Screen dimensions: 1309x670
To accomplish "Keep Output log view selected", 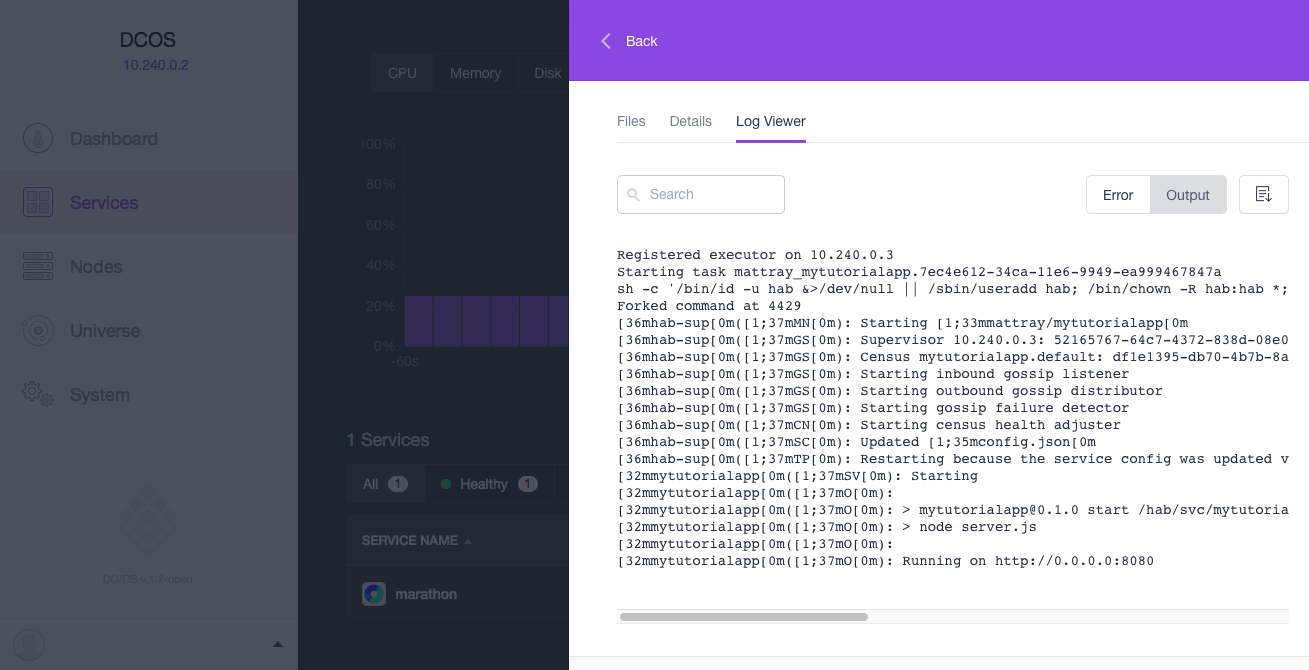I will tap(1188, 194).
